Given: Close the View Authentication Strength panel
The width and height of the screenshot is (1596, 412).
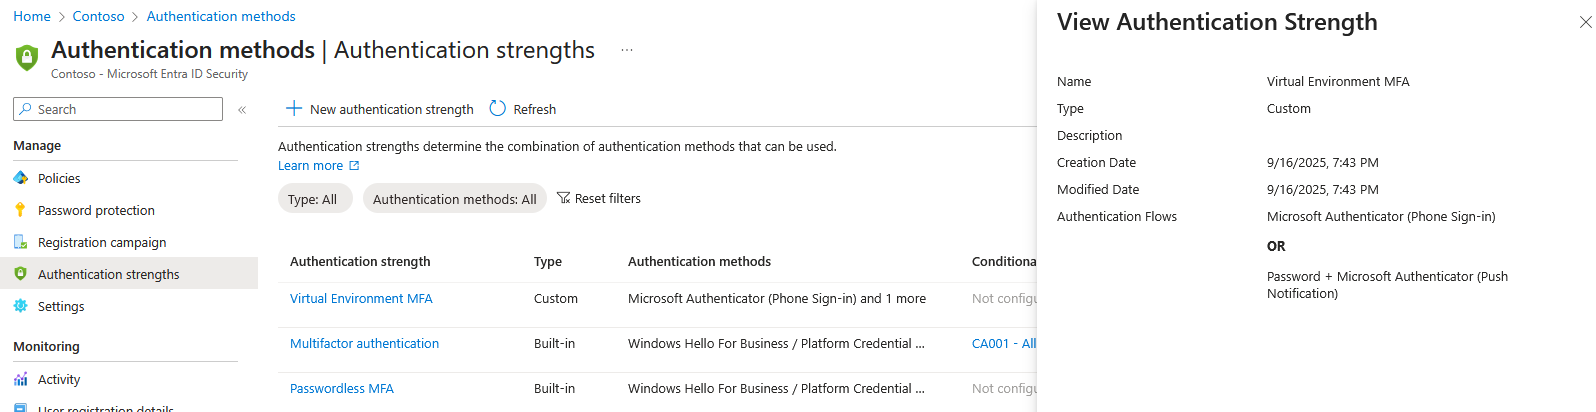Looking at the screenshot, I should 1585,22.
